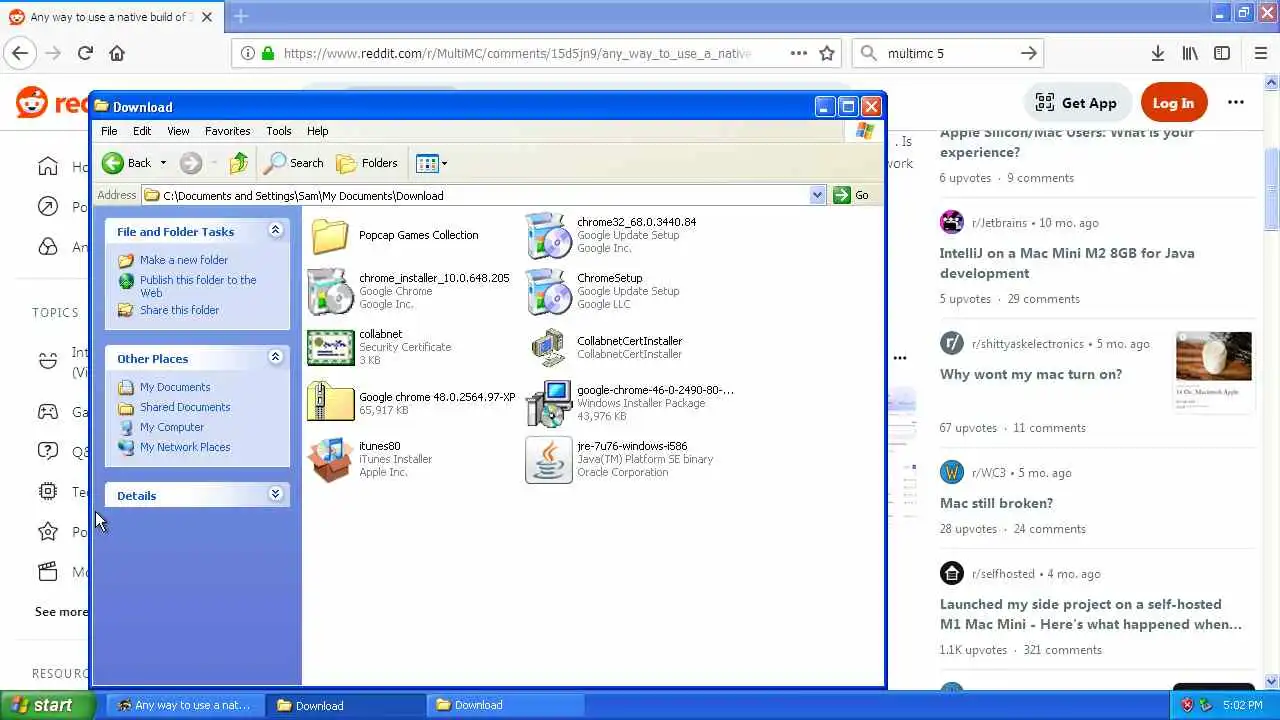Click the browser back arrow button
1280x720 pixels.
tap(20, 53)
